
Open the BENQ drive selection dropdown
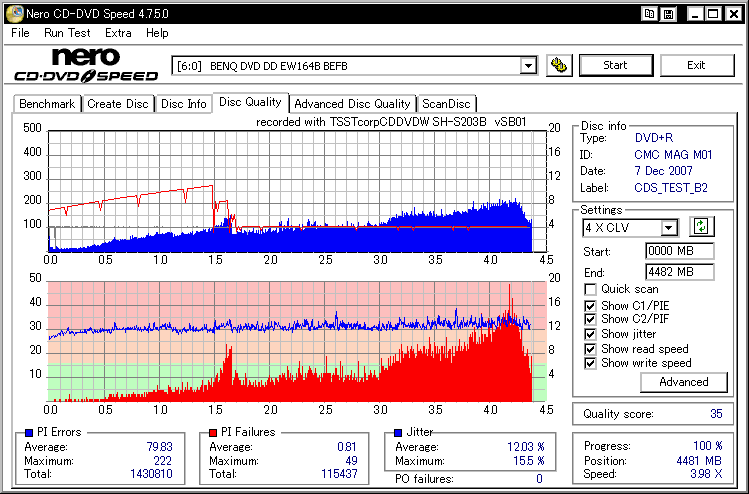coord(528,66)
